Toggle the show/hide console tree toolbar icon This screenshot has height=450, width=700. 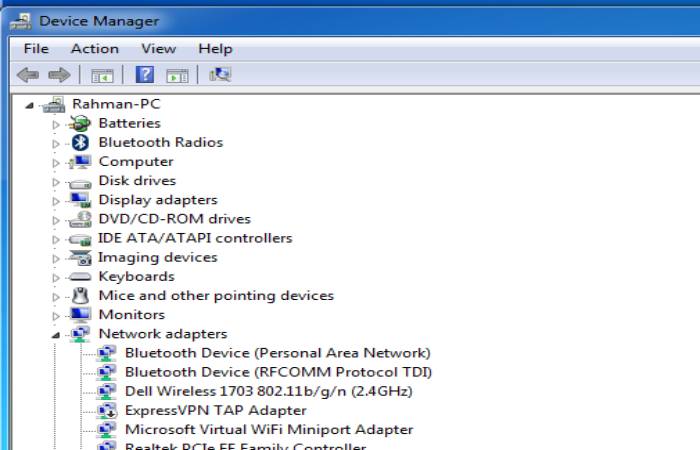point(102,75)
